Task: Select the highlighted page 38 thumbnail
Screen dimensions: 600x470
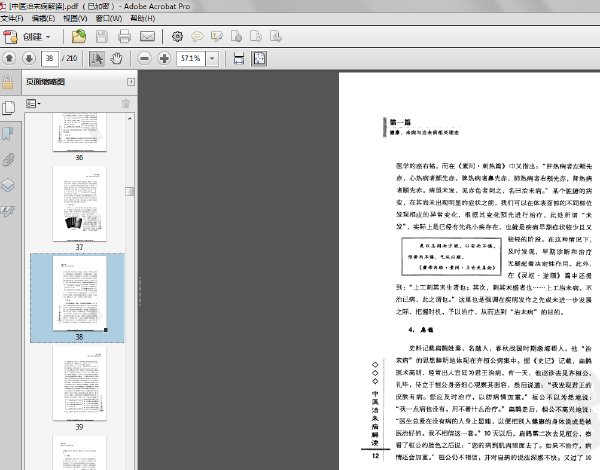Action: coord(80,293)
